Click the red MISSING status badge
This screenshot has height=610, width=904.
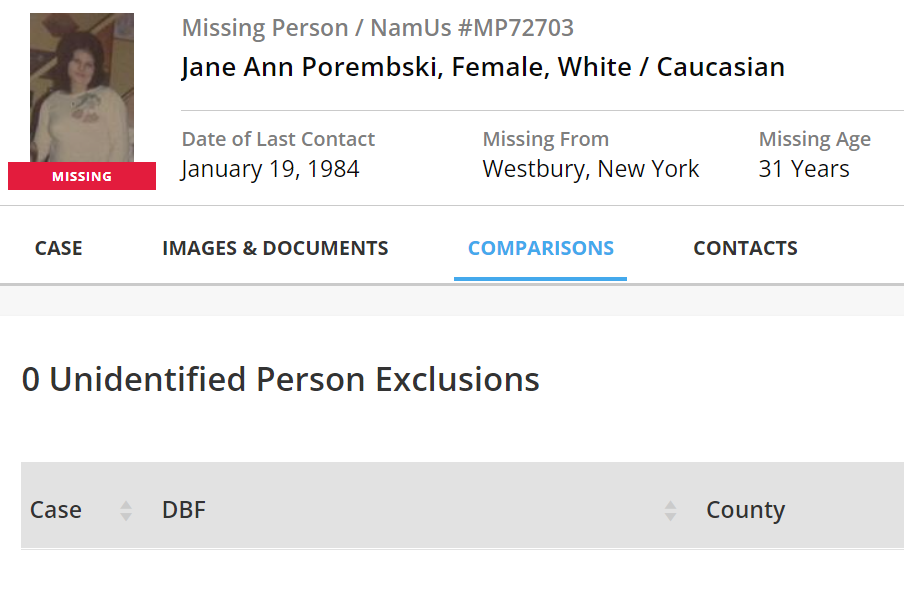coord(82,177)
